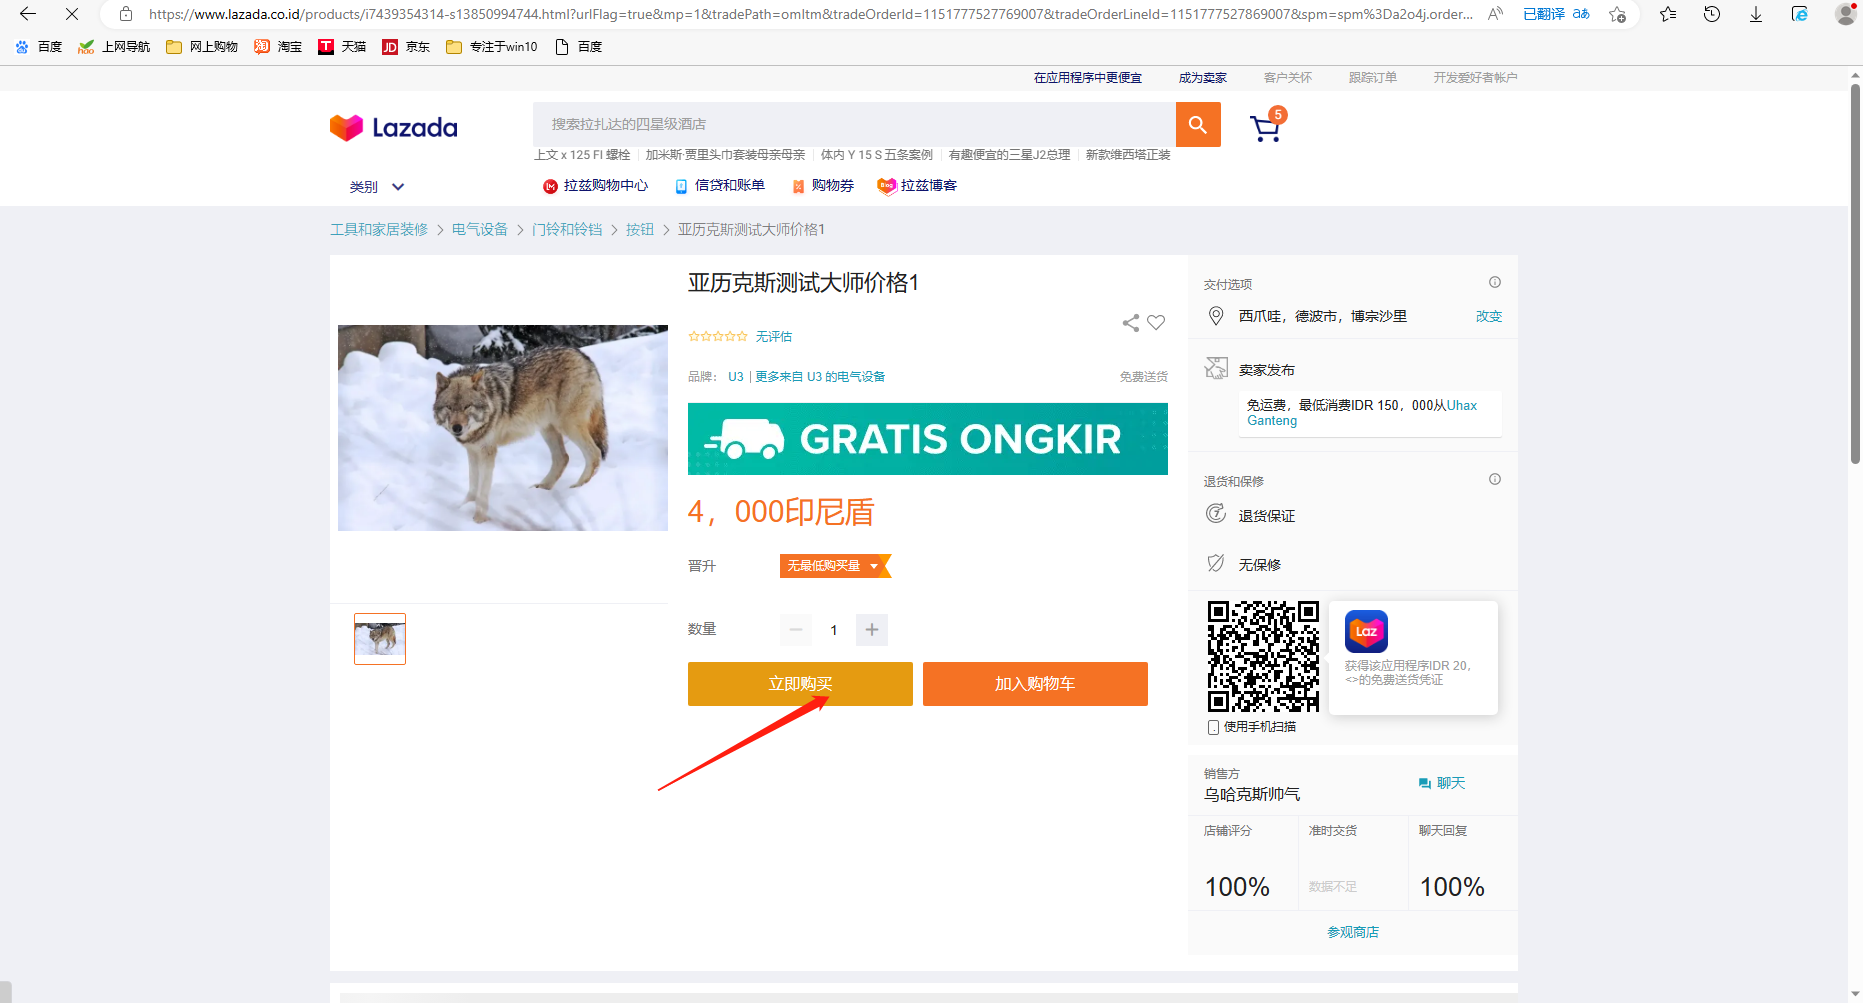Decrease quantity with the minus button
Viewport: 1863px width, 1003px height.
pos(796,630)
